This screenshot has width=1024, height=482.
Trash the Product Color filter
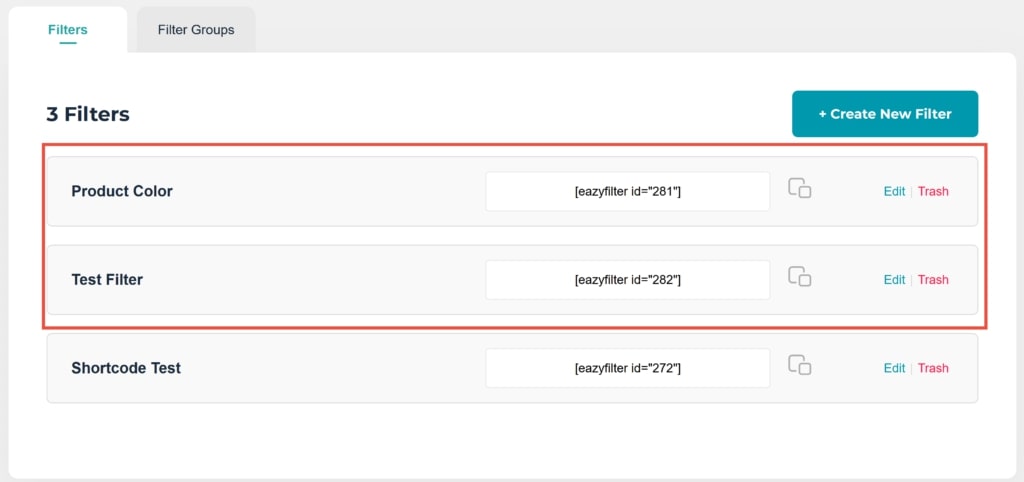pyautogui.click(x=933, y=191)
